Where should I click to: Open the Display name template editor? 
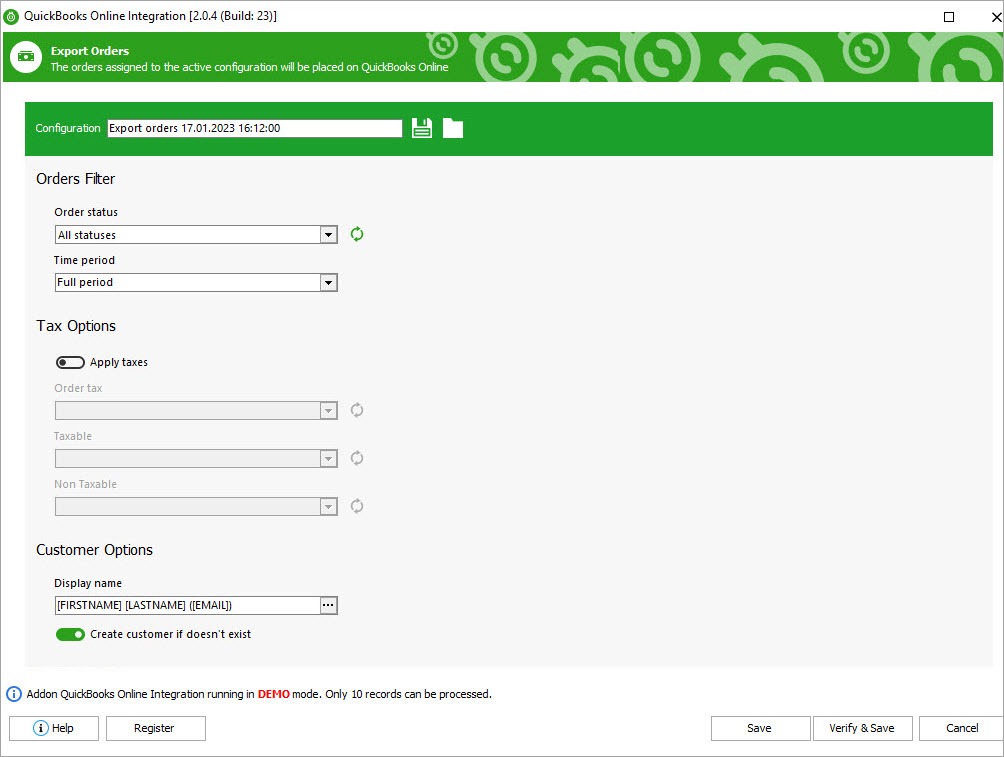[x=328, y=605]
